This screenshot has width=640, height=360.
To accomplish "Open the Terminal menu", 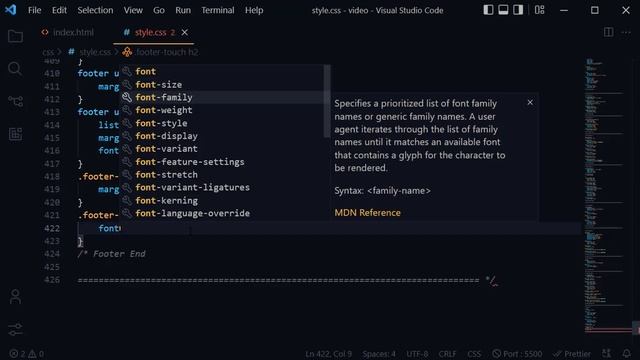I will (218, 10).
